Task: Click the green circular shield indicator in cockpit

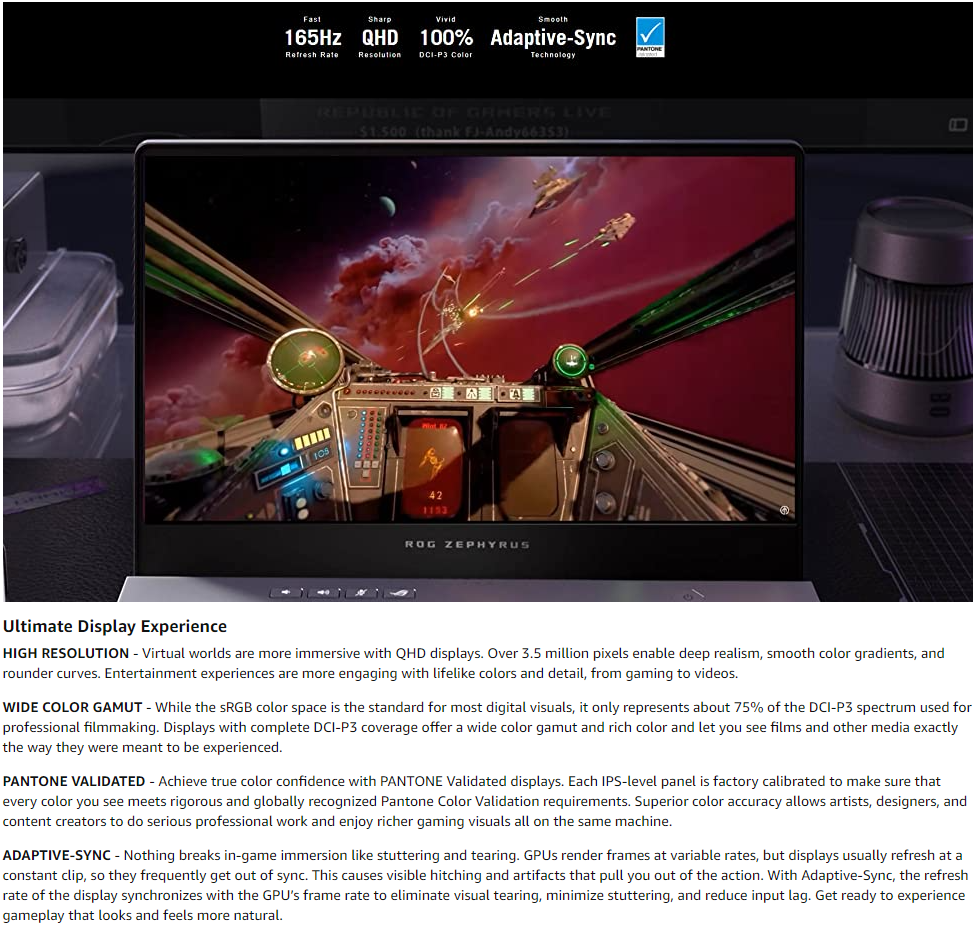Action: pos(570,360)
